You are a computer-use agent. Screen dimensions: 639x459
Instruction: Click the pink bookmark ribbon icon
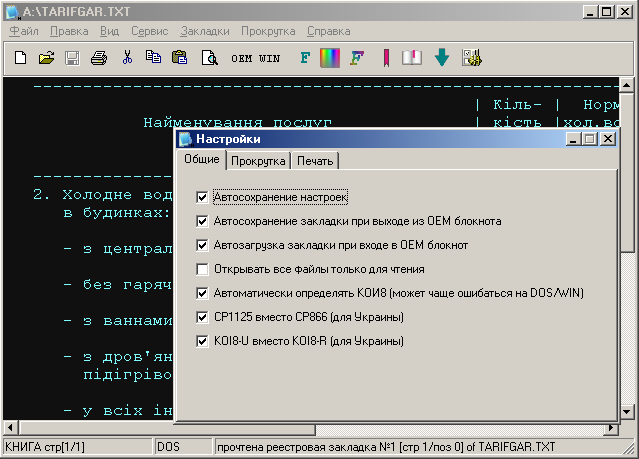pos(386,58)
